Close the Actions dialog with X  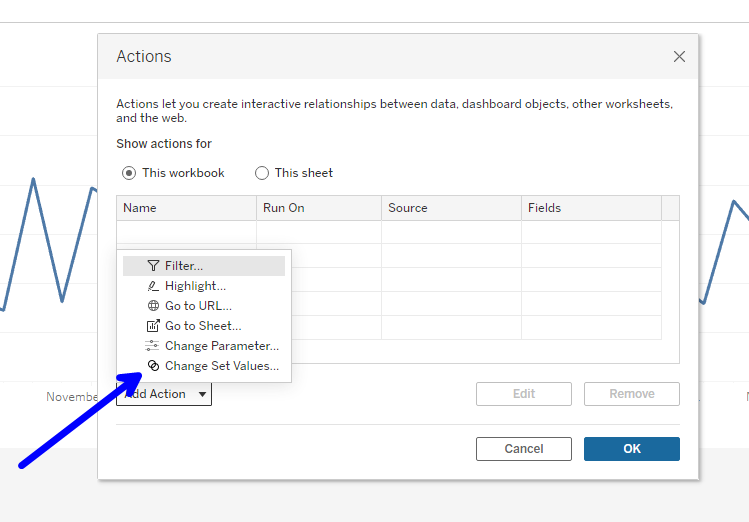pos(679,57)
